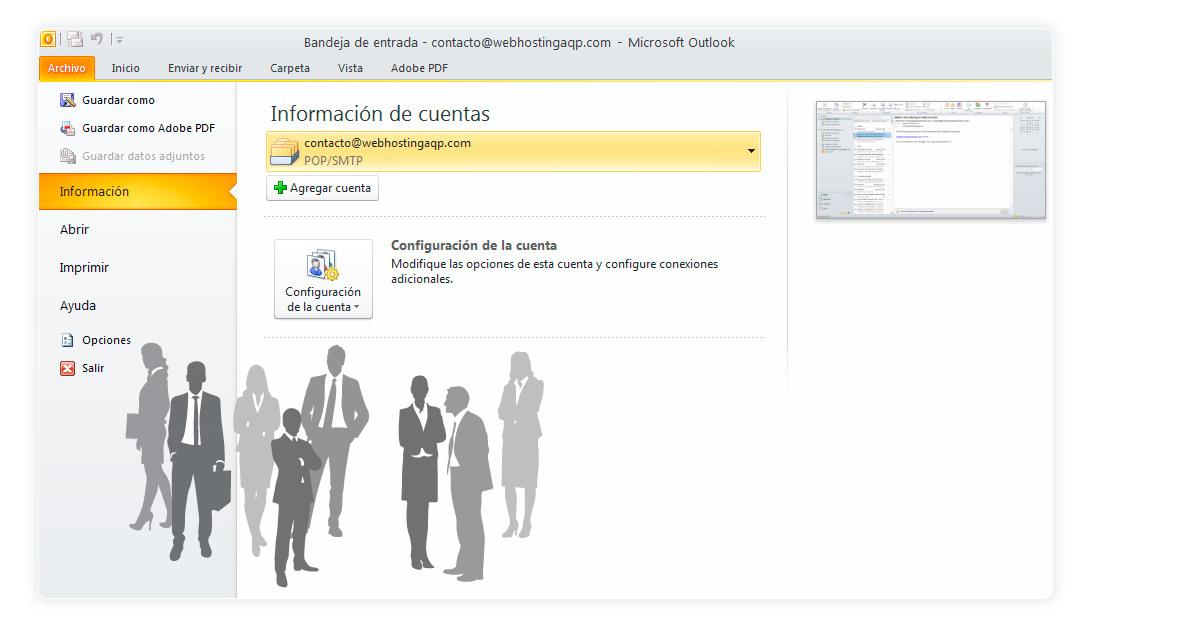Switch to the Vista tab
The image size is (1184, 624).
(x=350, y=68)
